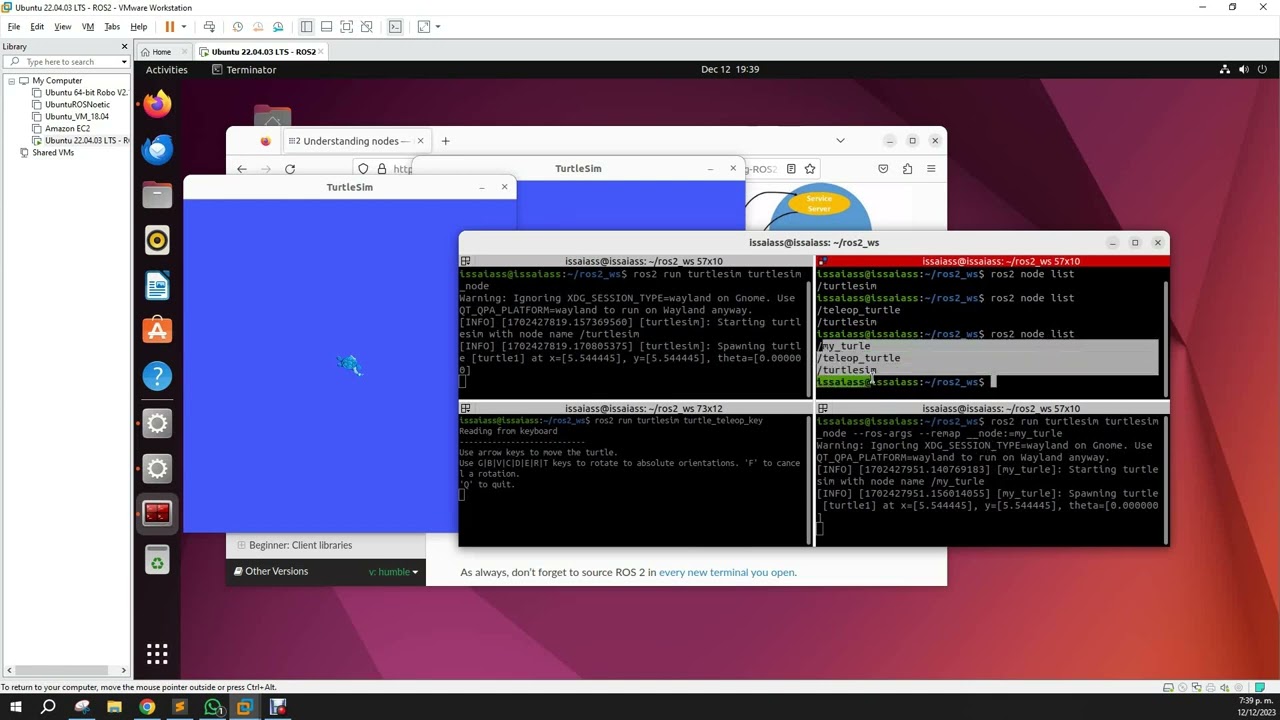The height and width of the screenshot is (720, 1280).
Task: Open the VM menu
Action: [x=88, y=27]
